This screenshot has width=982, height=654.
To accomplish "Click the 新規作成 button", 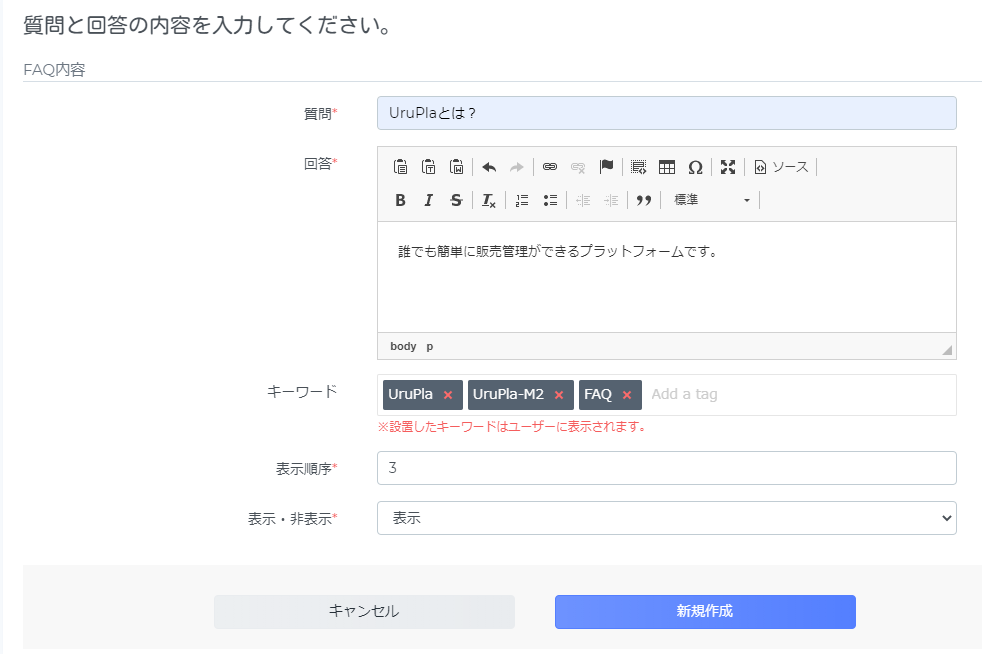I will [705, 611].
